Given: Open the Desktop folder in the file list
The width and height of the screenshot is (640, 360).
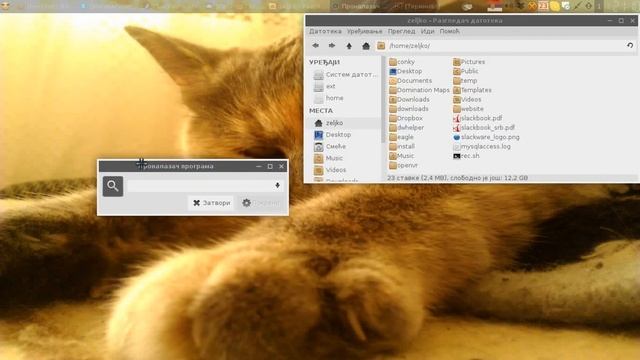Looking at the screenshot, I should pos(405,71).
